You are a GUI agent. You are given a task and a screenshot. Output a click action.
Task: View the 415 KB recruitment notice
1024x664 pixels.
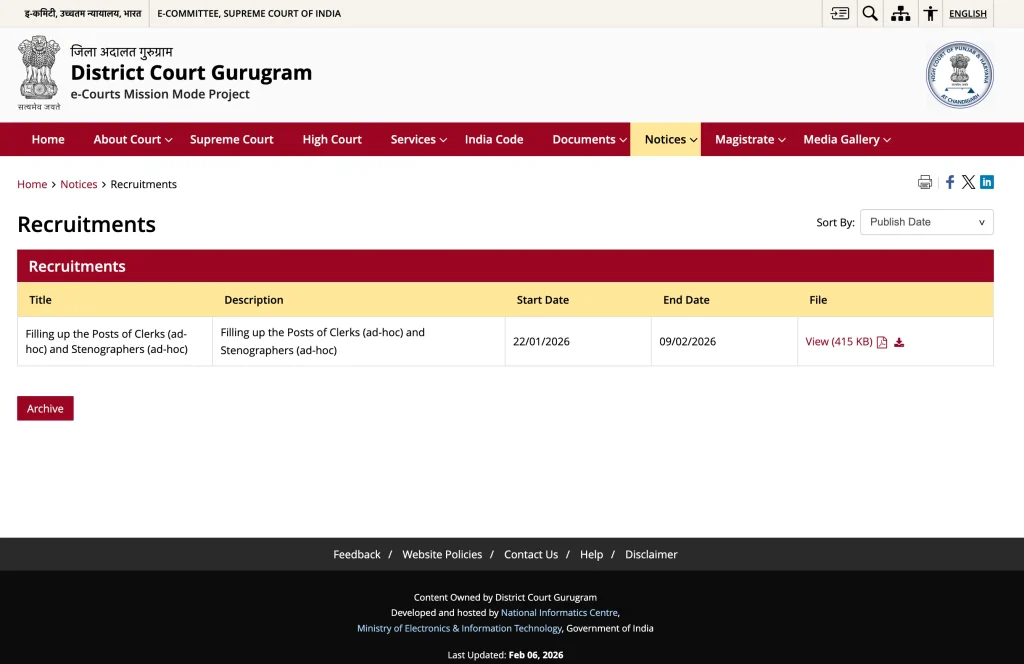839,341
